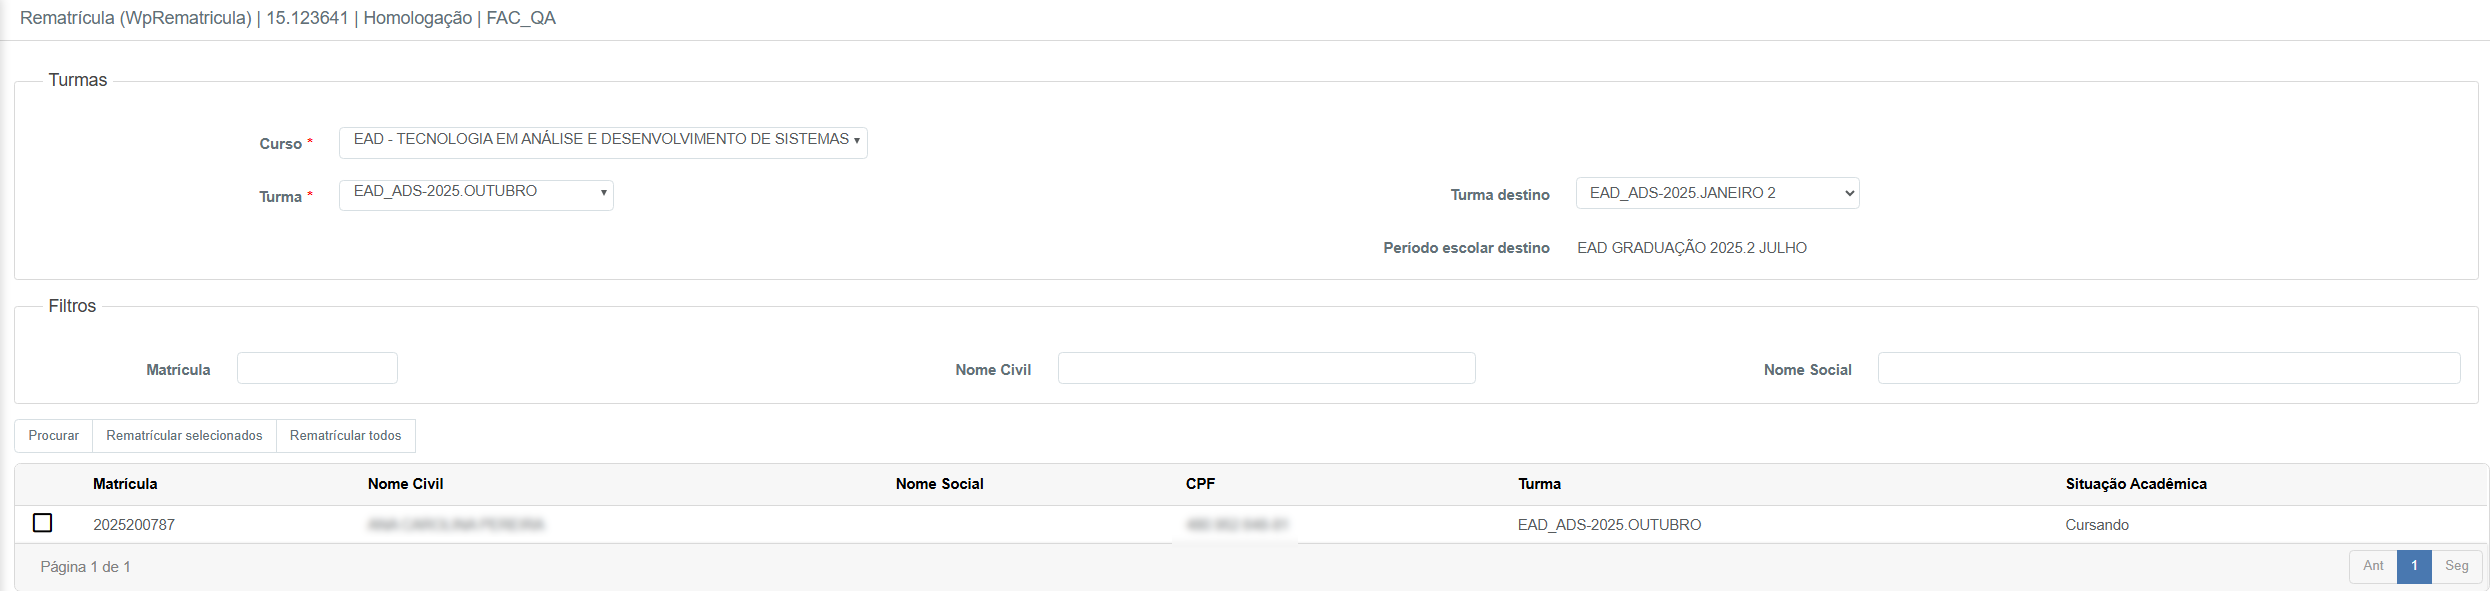2490x591 pixels.
Task: Check the box for matrícula 2025200787
Action: [43, 523]
